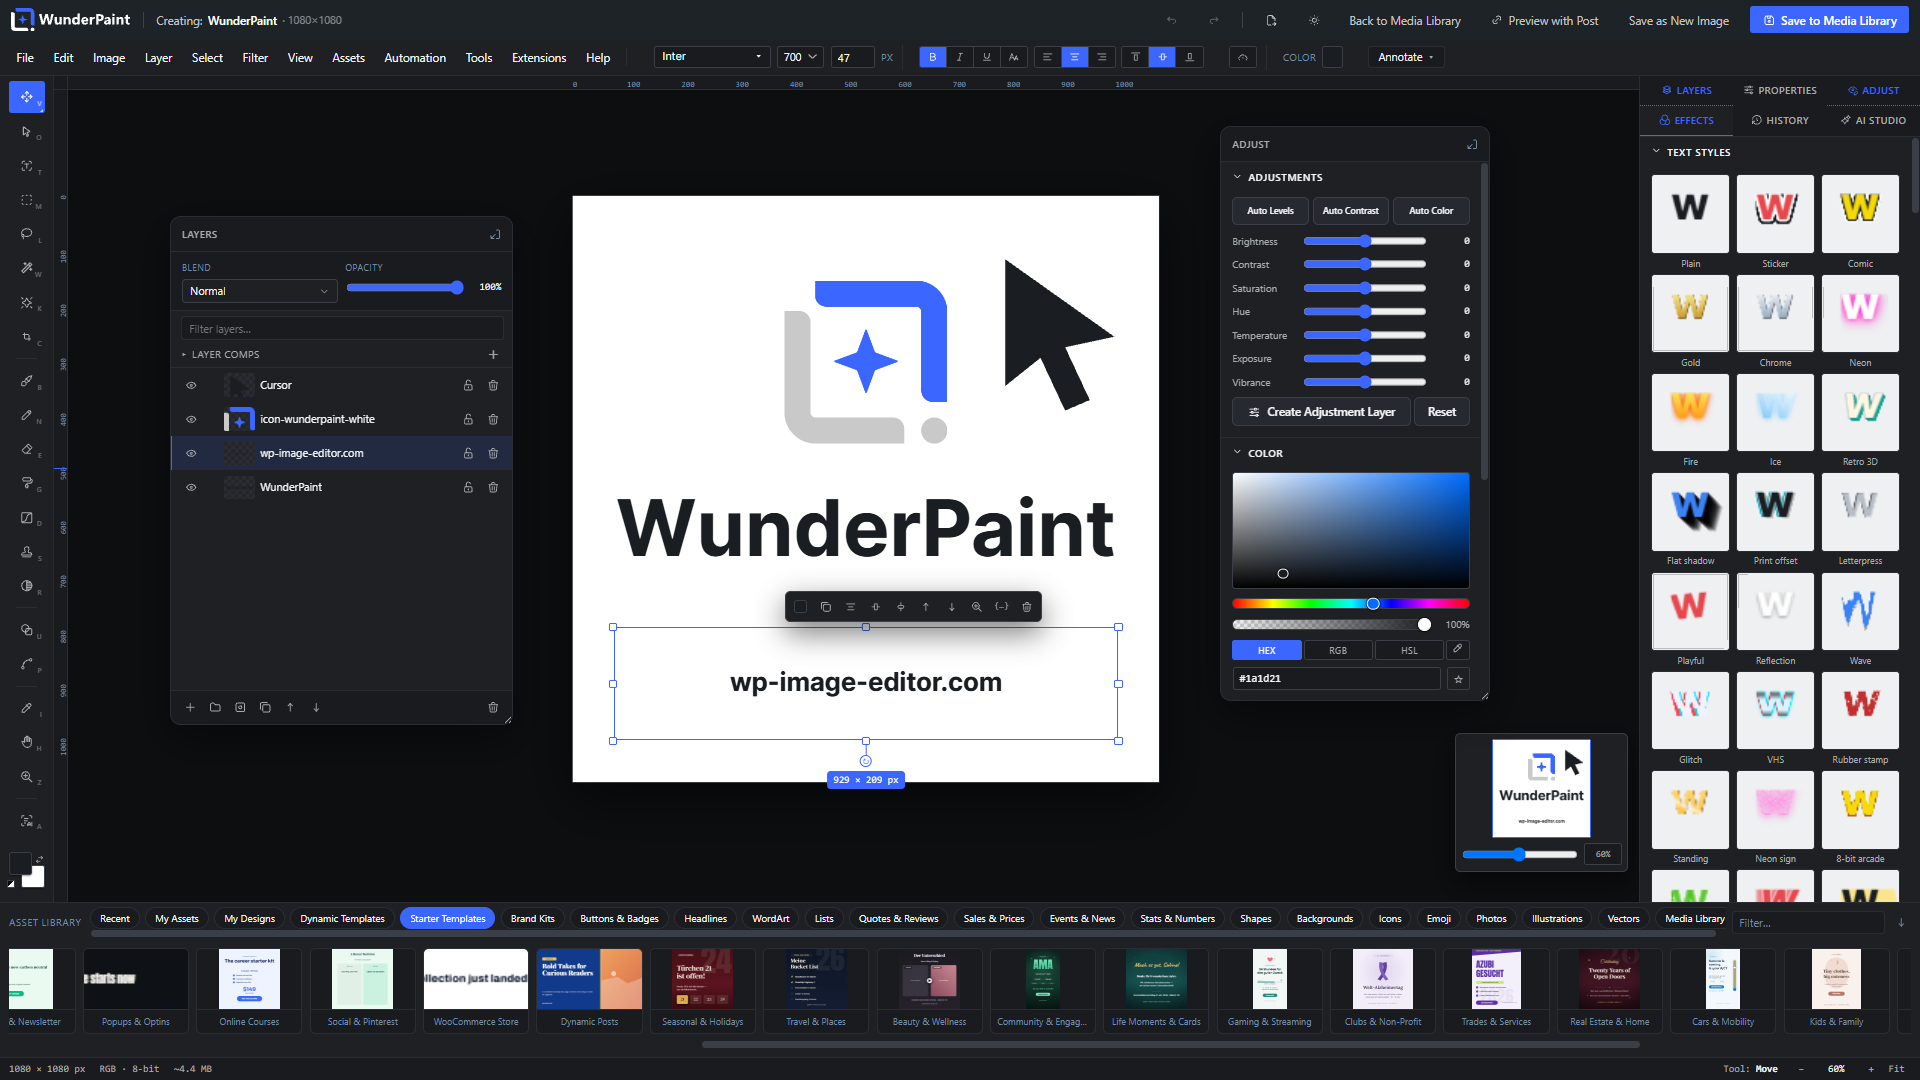This screenshot has height=1080, width=1920.
Task: Open the Normal blend mode dropdown
Action: [259, 291]
